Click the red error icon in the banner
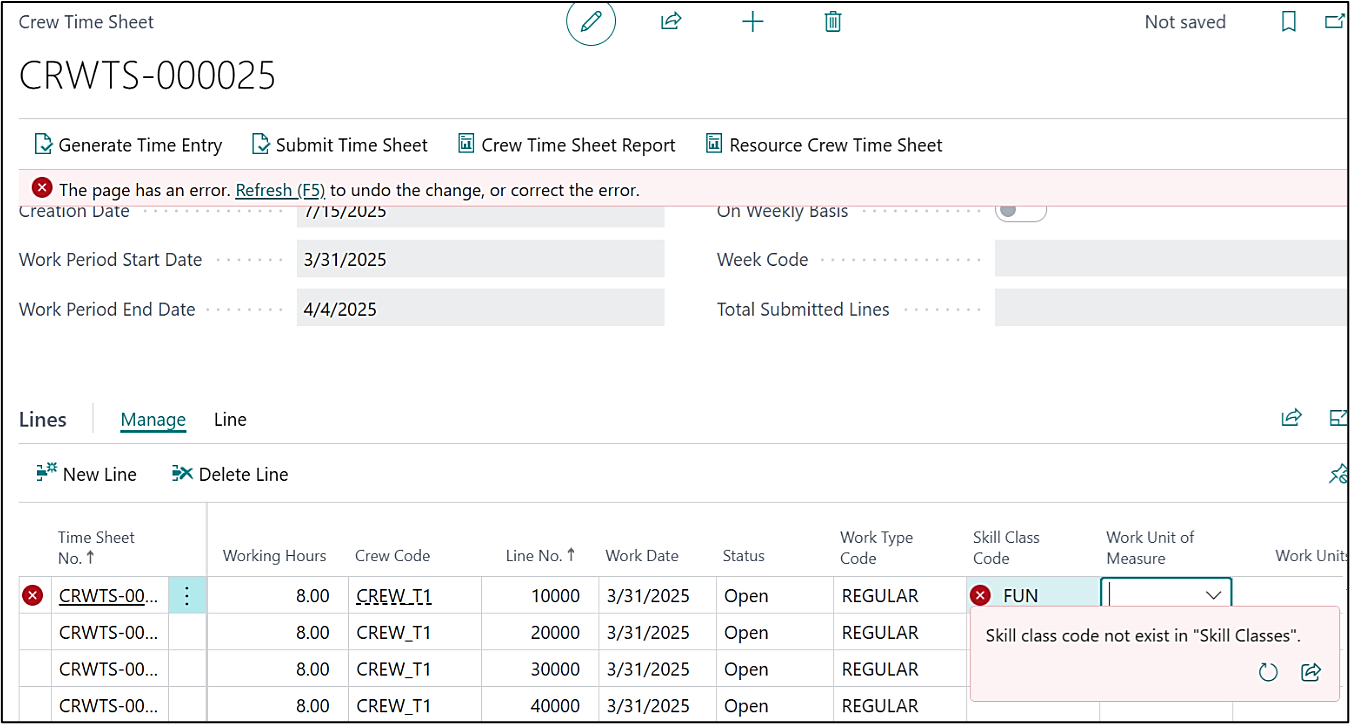Viewport: 1350px width, 724px height. coord(42,188)
